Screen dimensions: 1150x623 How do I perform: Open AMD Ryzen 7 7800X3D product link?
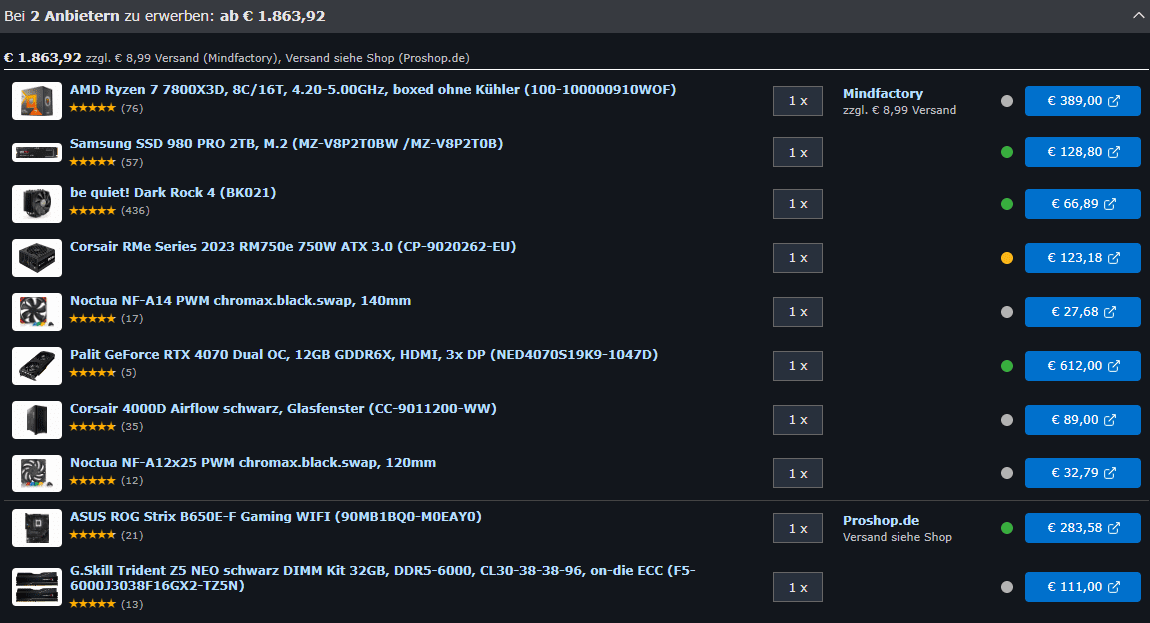click(373, 90)
